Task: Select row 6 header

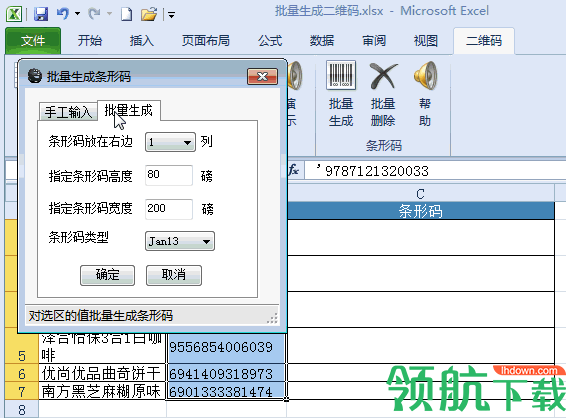Action: (22, 373)
